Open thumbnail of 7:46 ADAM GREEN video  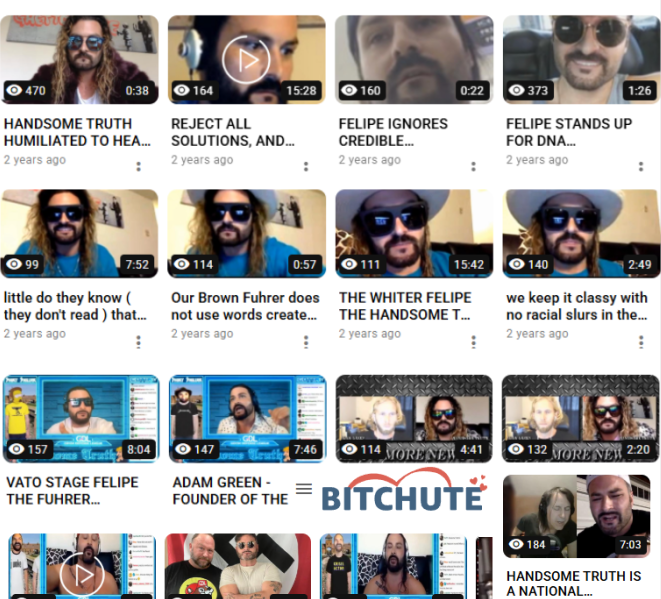247,419
